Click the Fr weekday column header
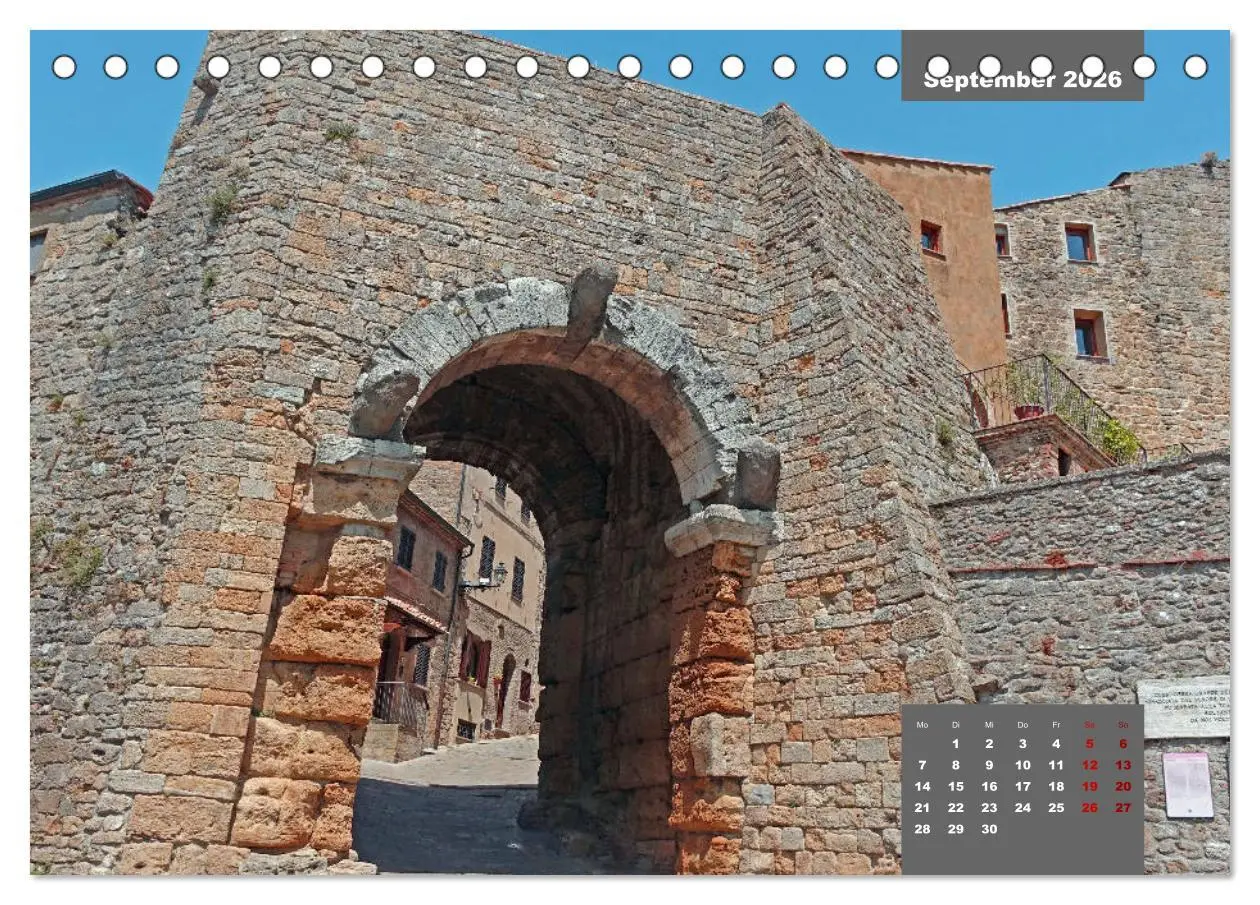 [x=1056, y=724]
